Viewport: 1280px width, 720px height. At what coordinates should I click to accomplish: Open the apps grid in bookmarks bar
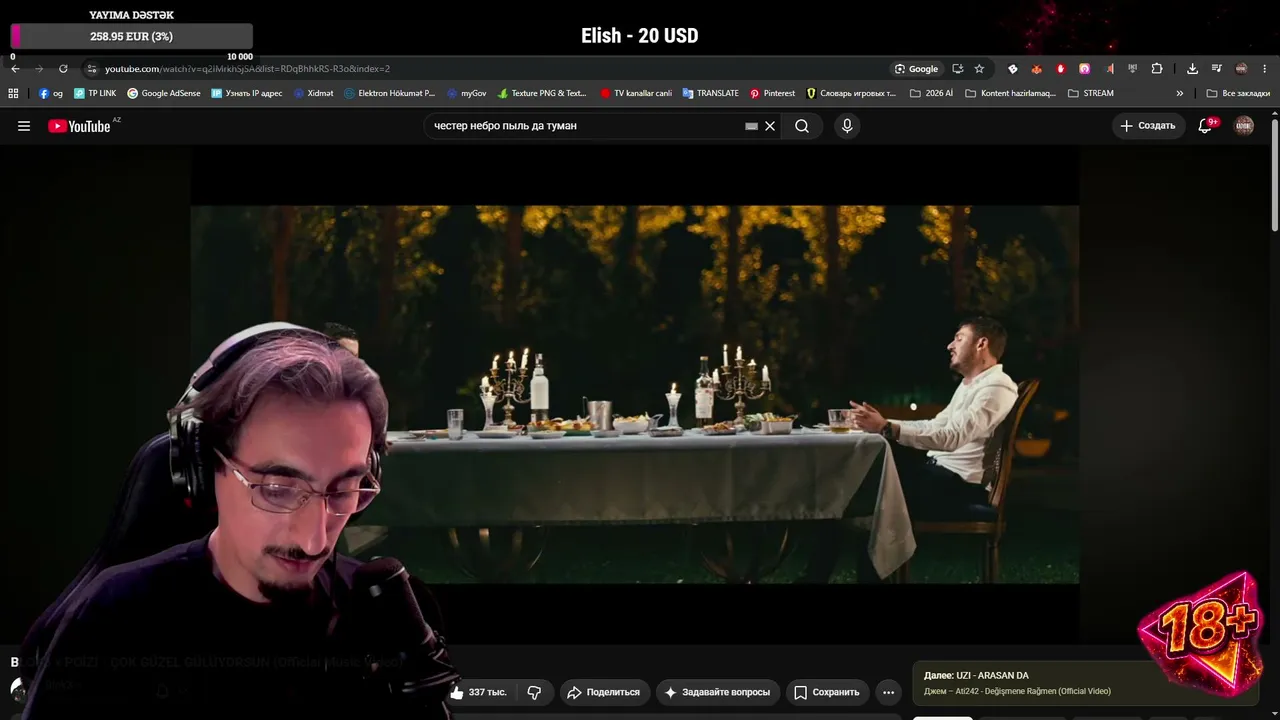click(13, 93)
